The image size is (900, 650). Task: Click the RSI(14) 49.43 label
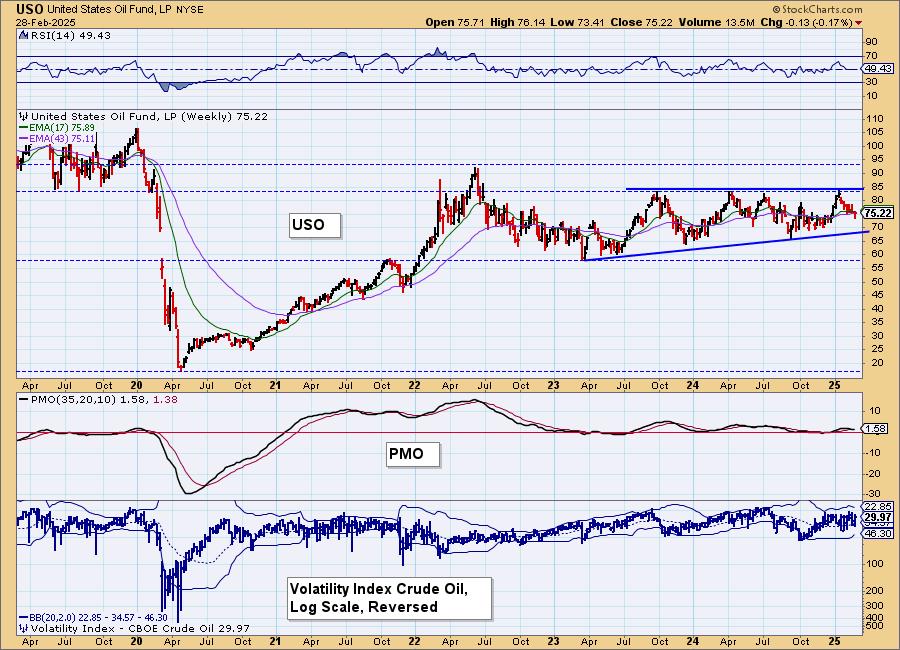(70, 35)
